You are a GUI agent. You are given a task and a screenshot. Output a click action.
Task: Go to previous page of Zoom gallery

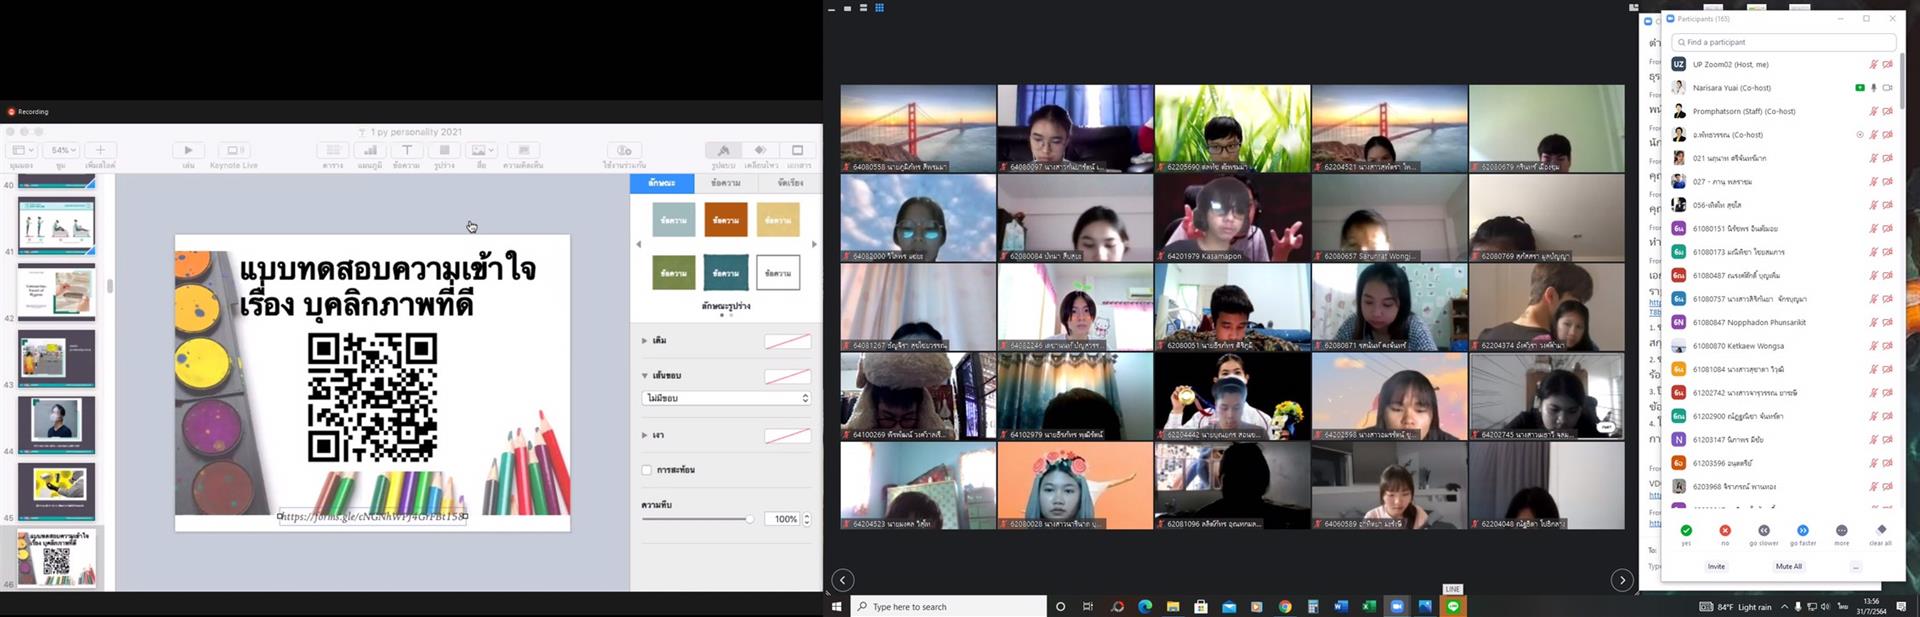tap(843, 580)
